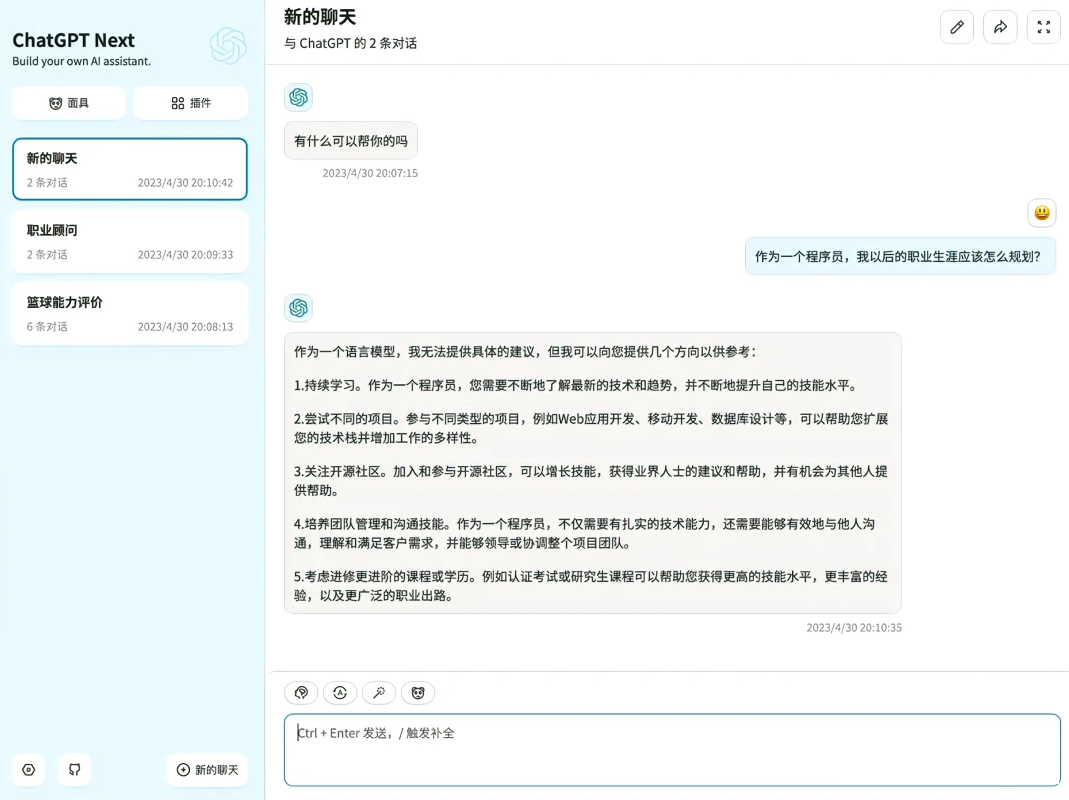
Task: Click the reply paragraph starting 2.尝试不同的项目
Action: [x=591, y=428]
